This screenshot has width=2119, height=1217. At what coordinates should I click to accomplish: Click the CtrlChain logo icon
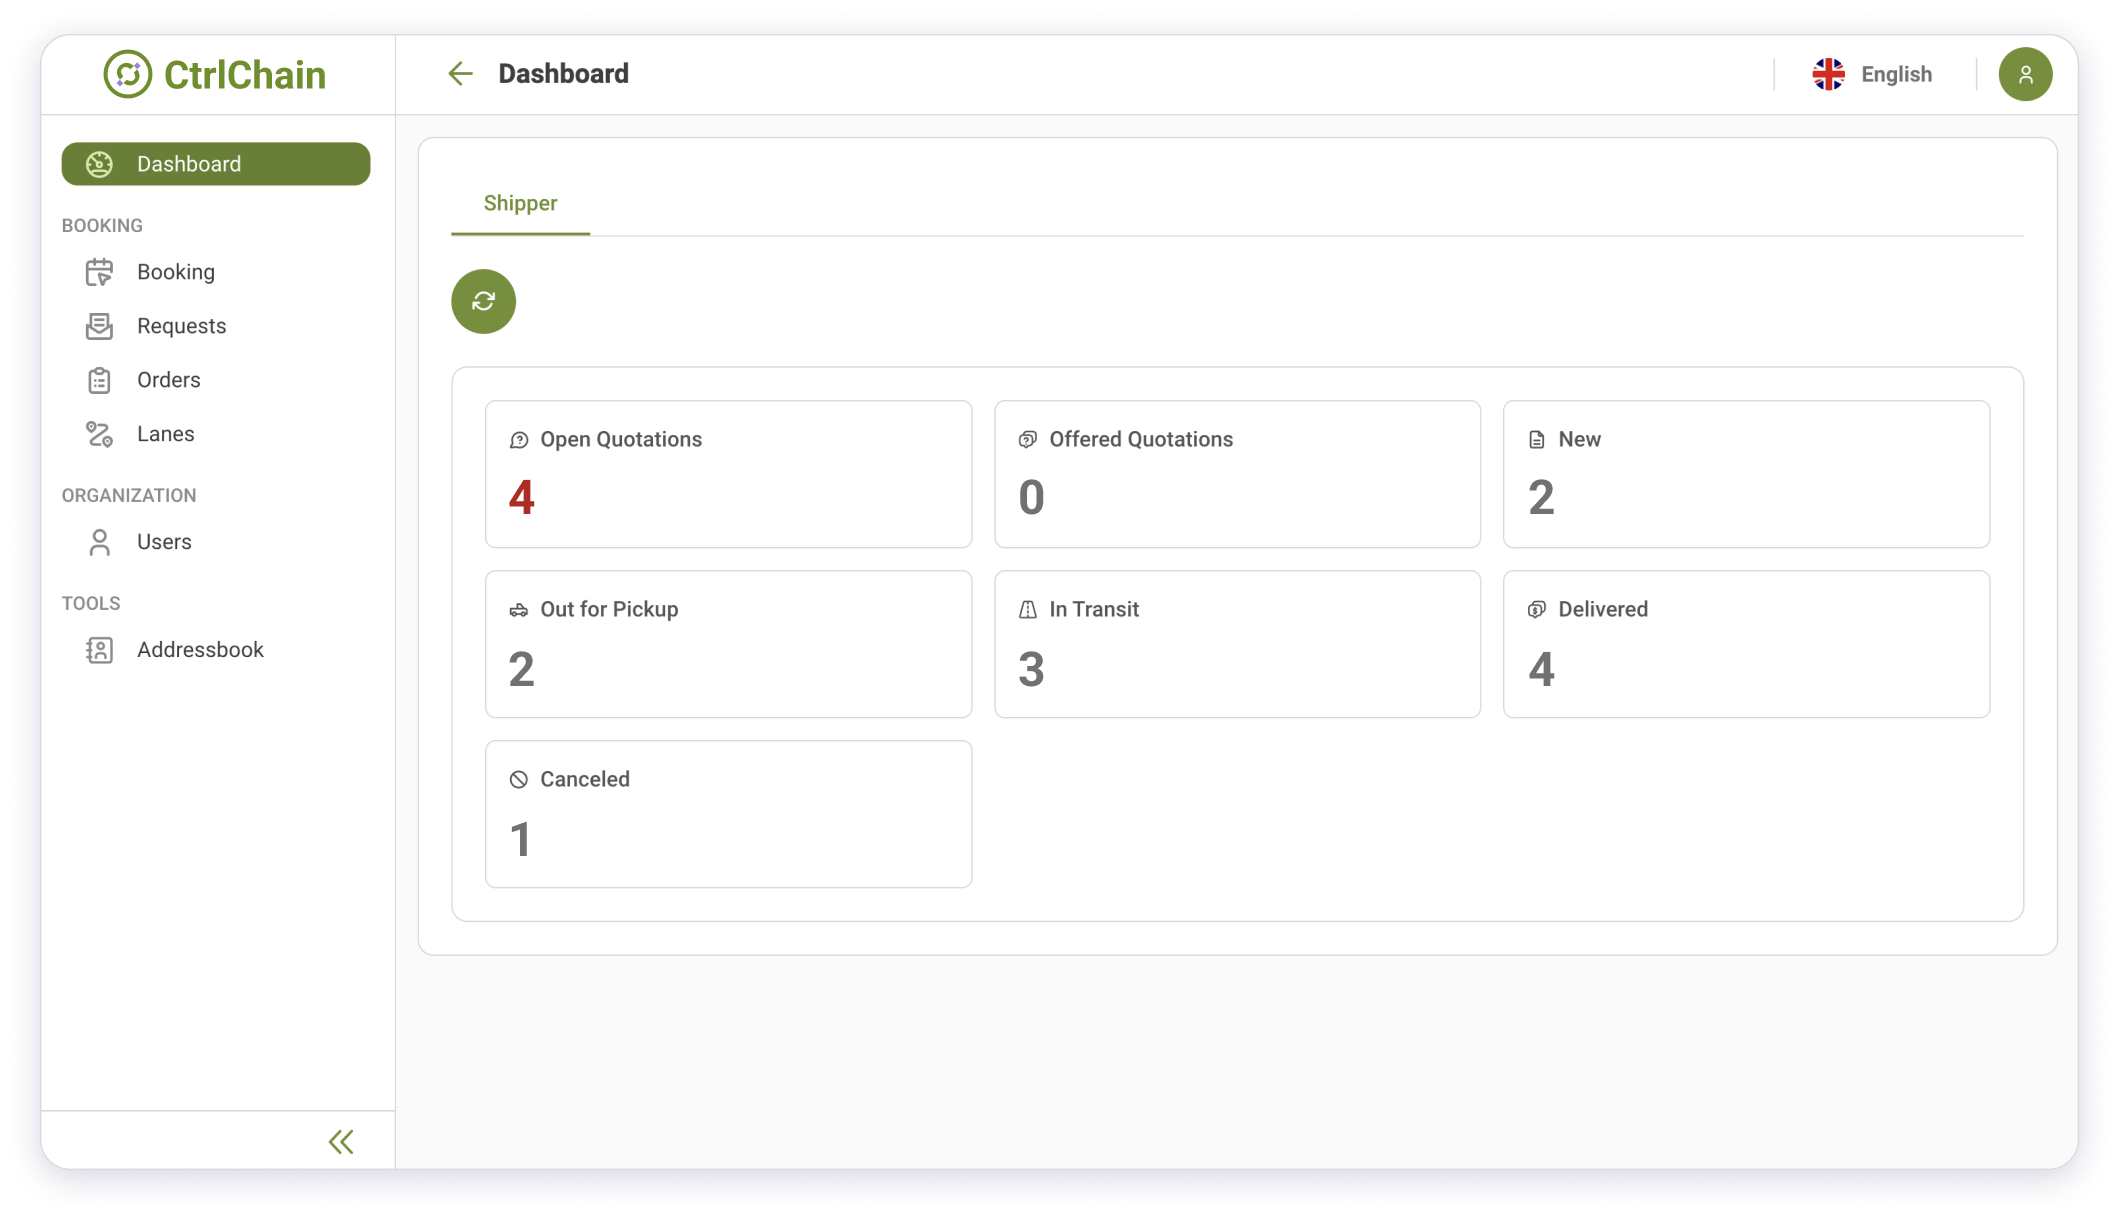128,74
